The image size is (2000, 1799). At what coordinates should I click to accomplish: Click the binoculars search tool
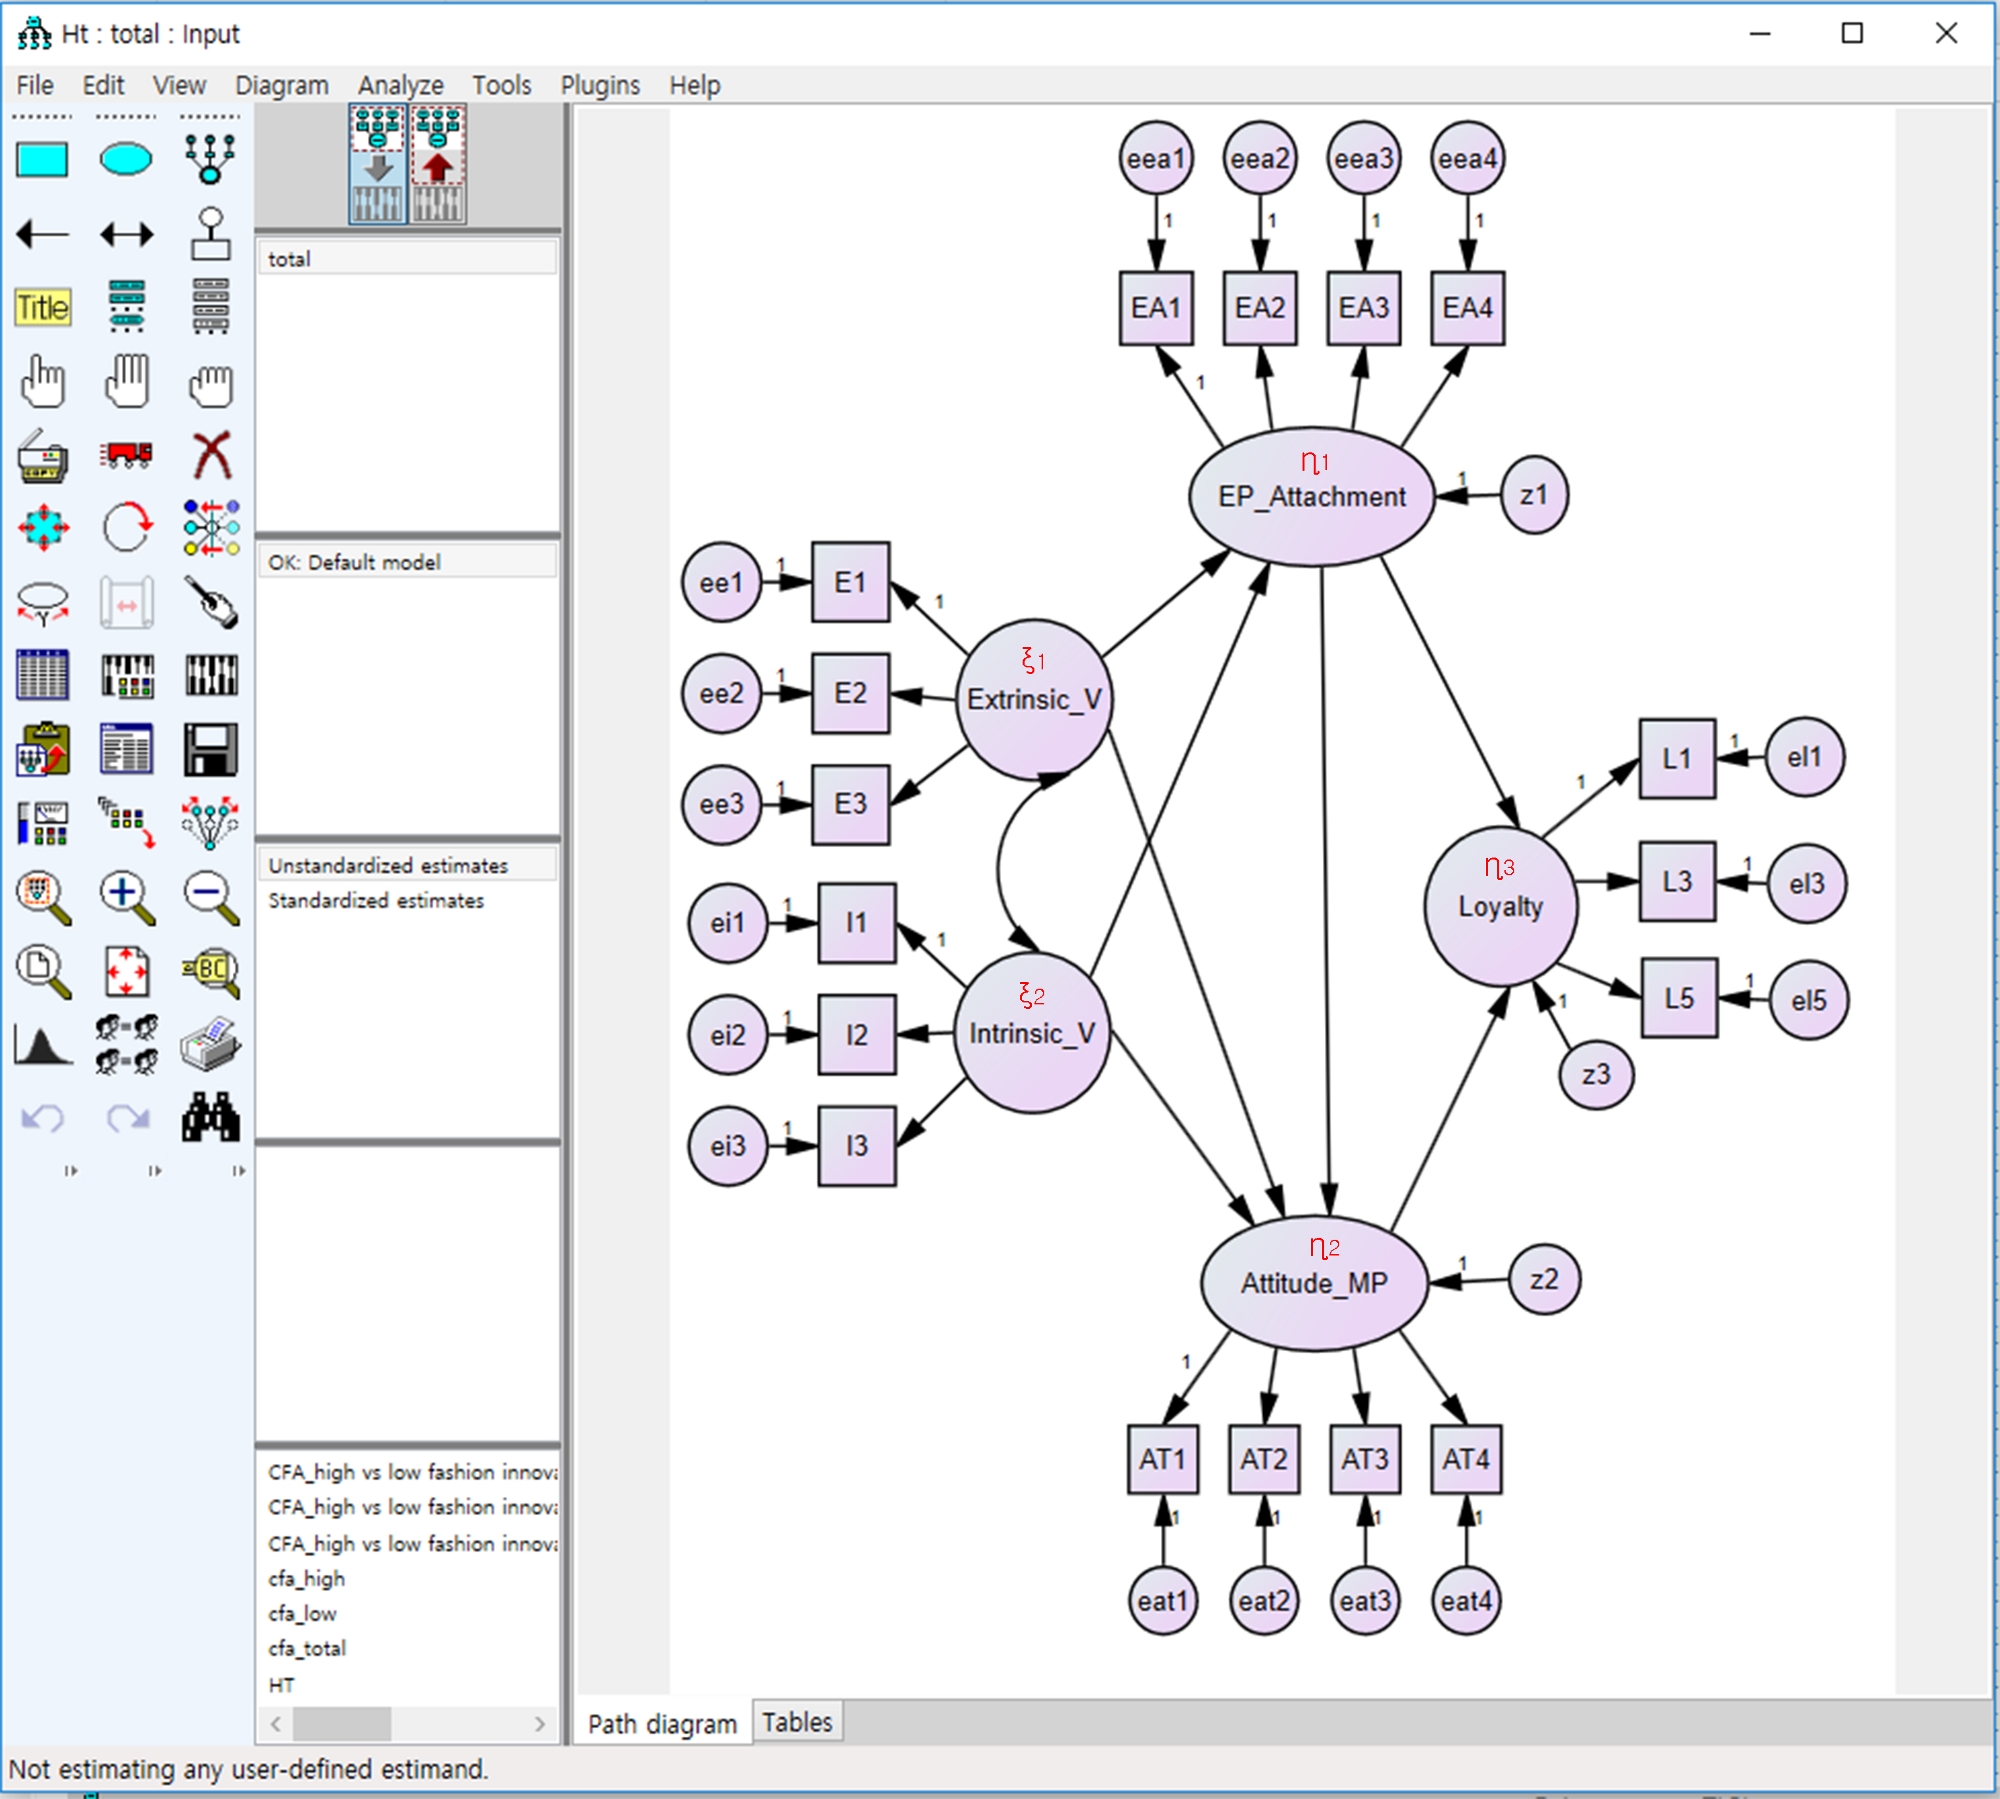[211, 1117]
